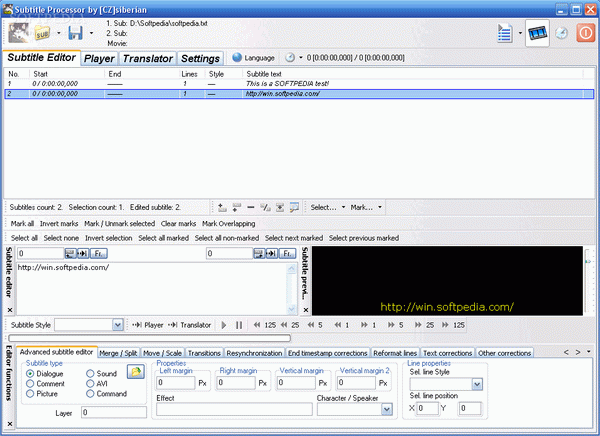Open the Select... dropdown menu
The height and width of the screenshot is (436, 600).
point(328,207)
